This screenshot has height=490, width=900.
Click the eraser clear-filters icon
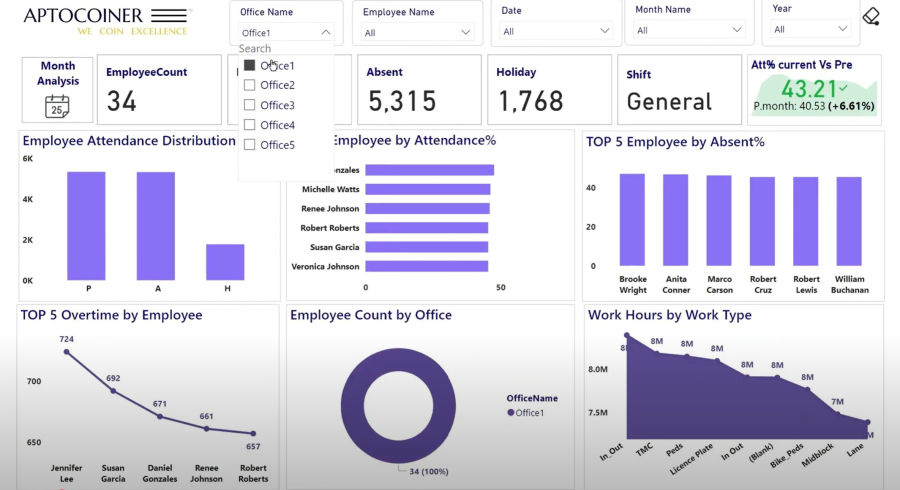click(x=870, y=17)
